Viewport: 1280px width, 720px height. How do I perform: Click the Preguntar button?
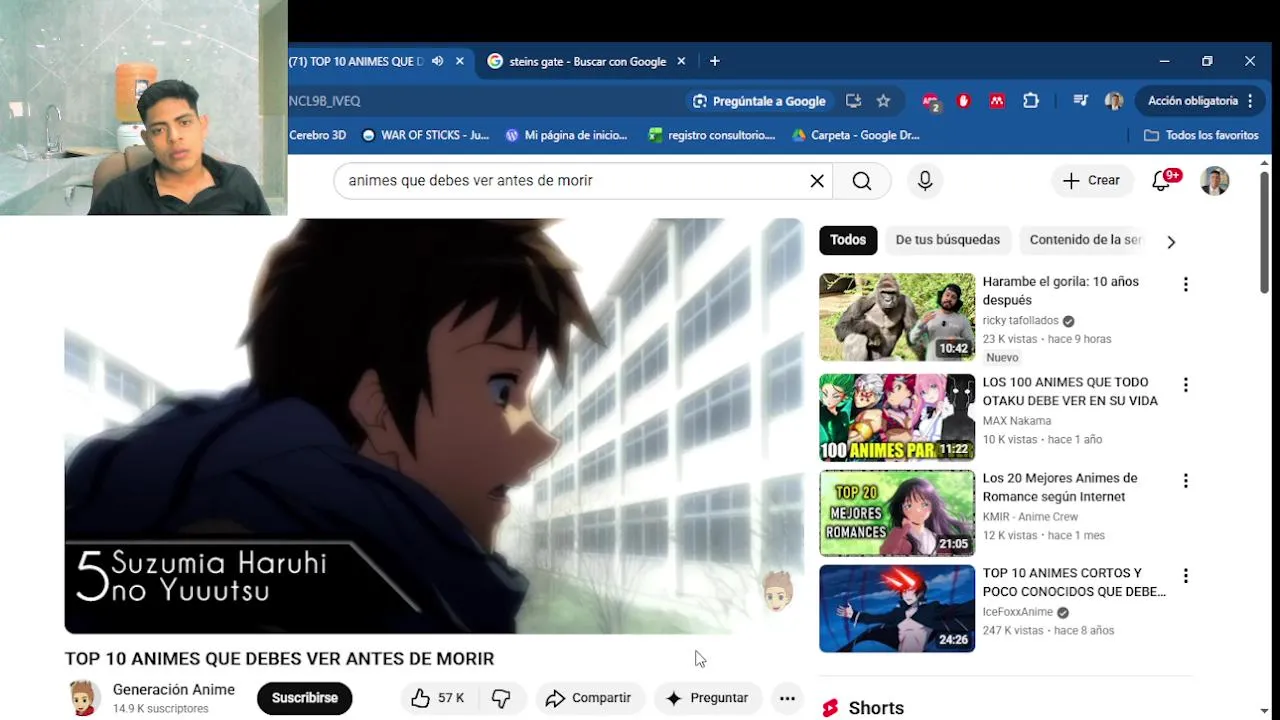(x=708, y=698)
